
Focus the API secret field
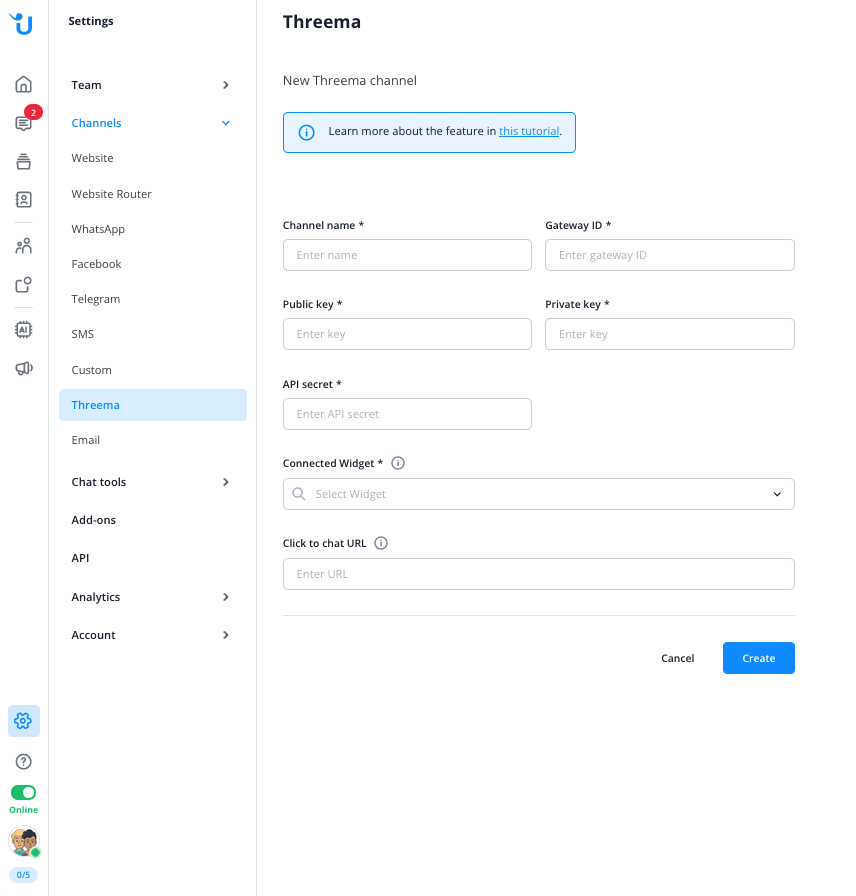tap(407, 414)
